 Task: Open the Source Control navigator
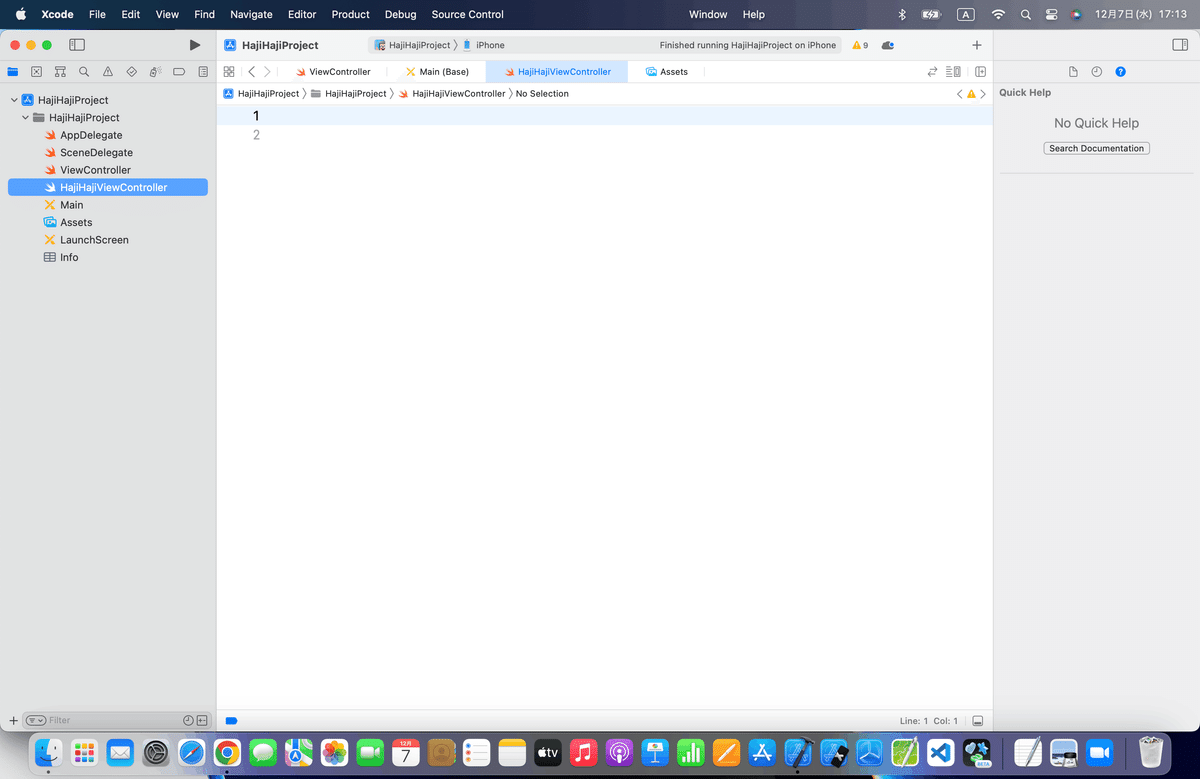pos(37,72)
